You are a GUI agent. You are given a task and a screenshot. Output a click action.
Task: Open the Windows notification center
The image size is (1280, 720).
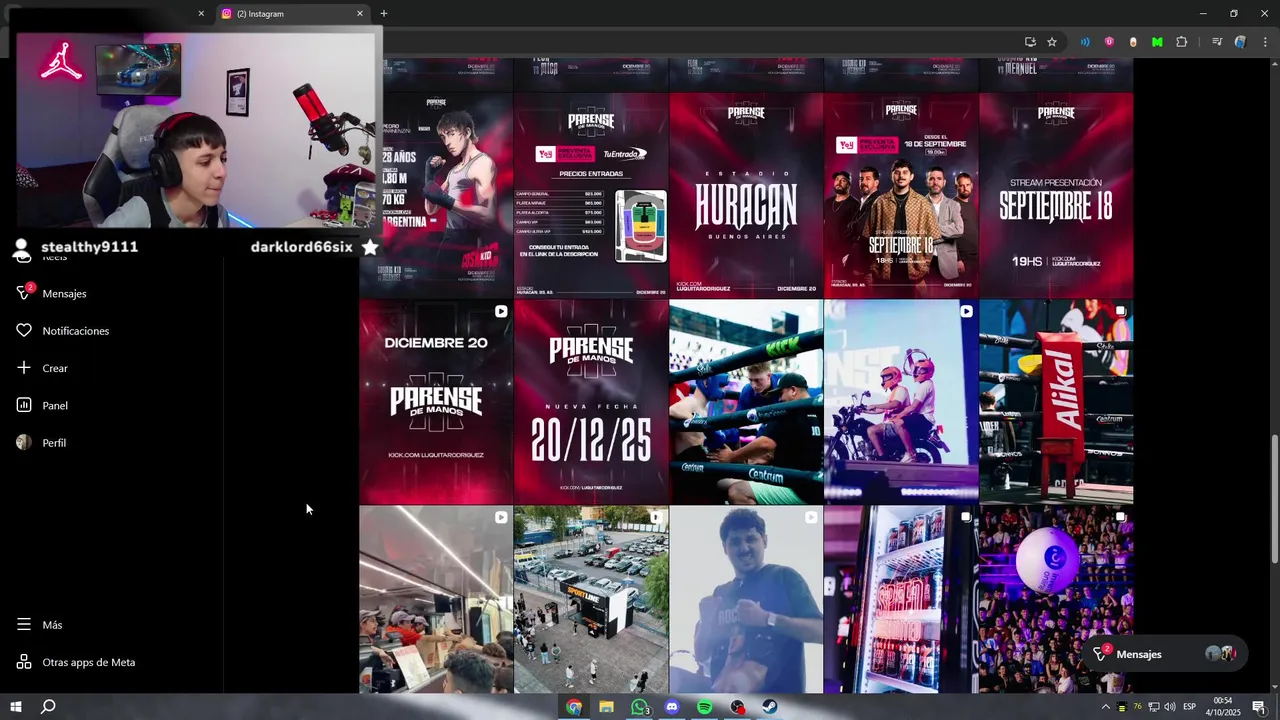click(1259, 707)
